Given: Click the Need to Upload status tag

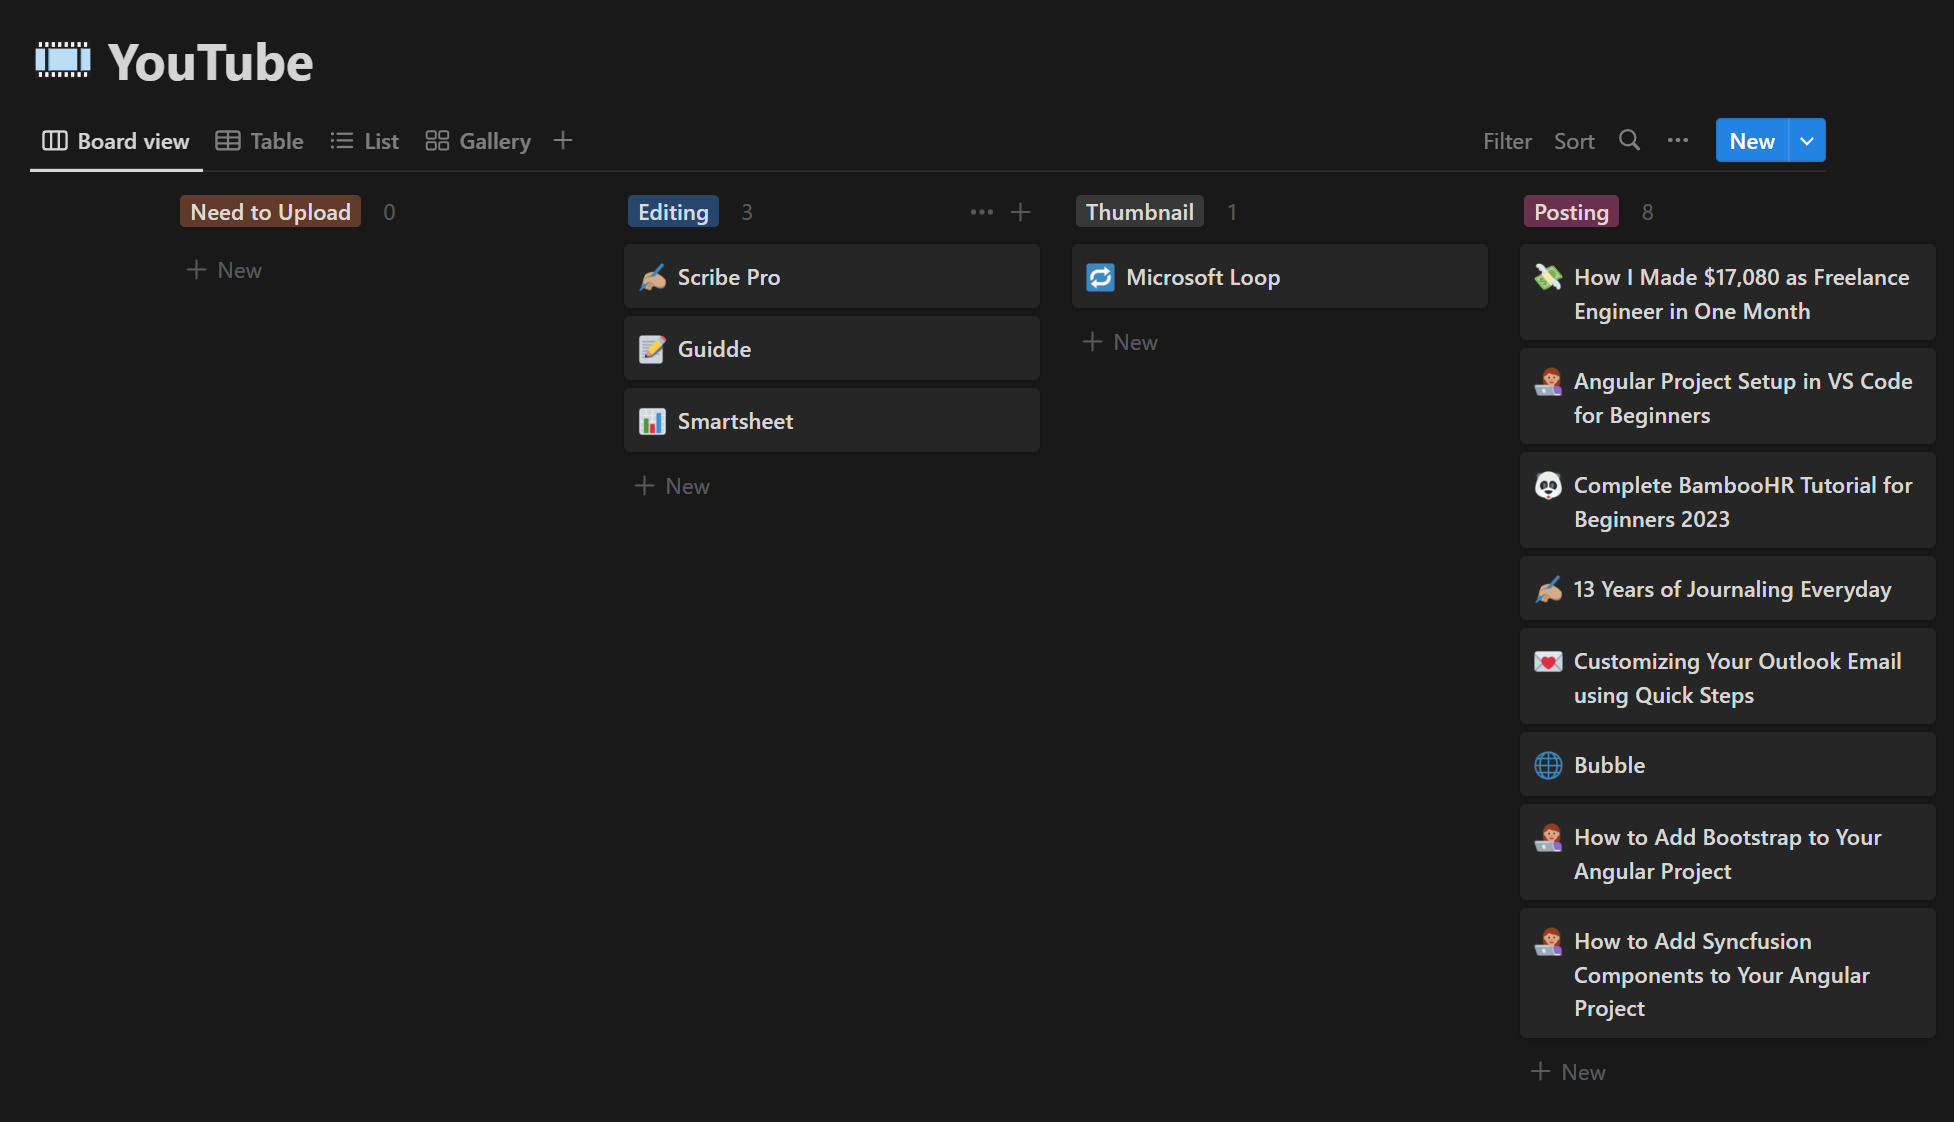Looking at the screenshot, I should coord(270,212).
